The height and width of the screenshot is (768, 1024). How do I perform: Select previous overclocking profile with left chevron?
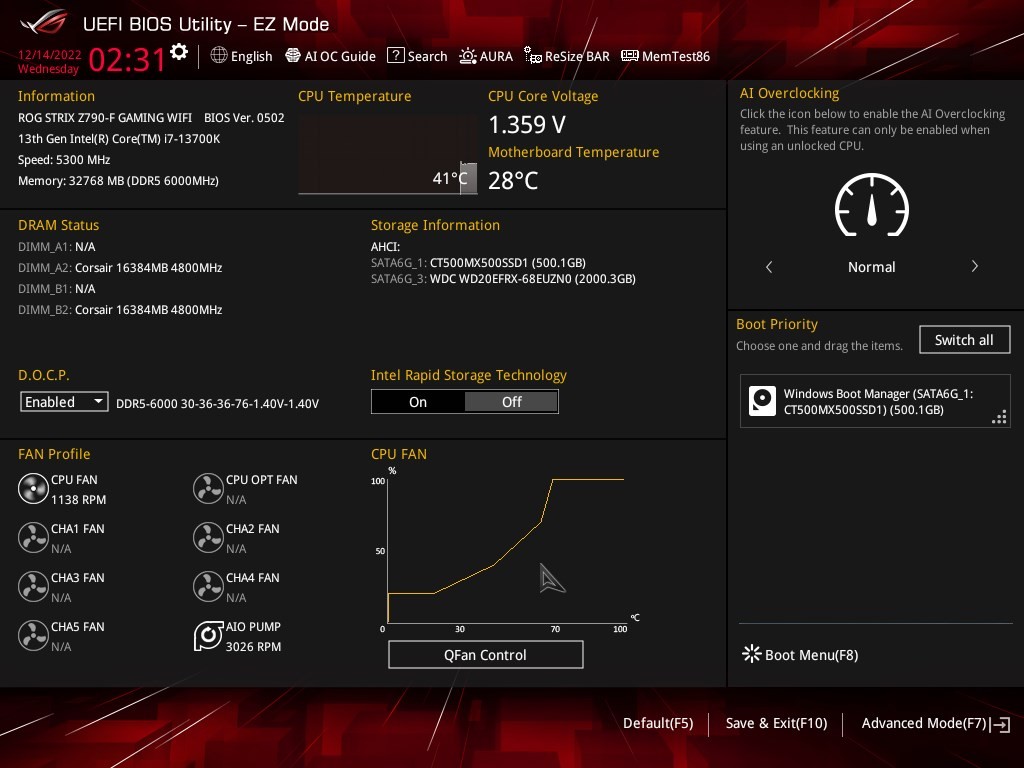click(769, 266)
